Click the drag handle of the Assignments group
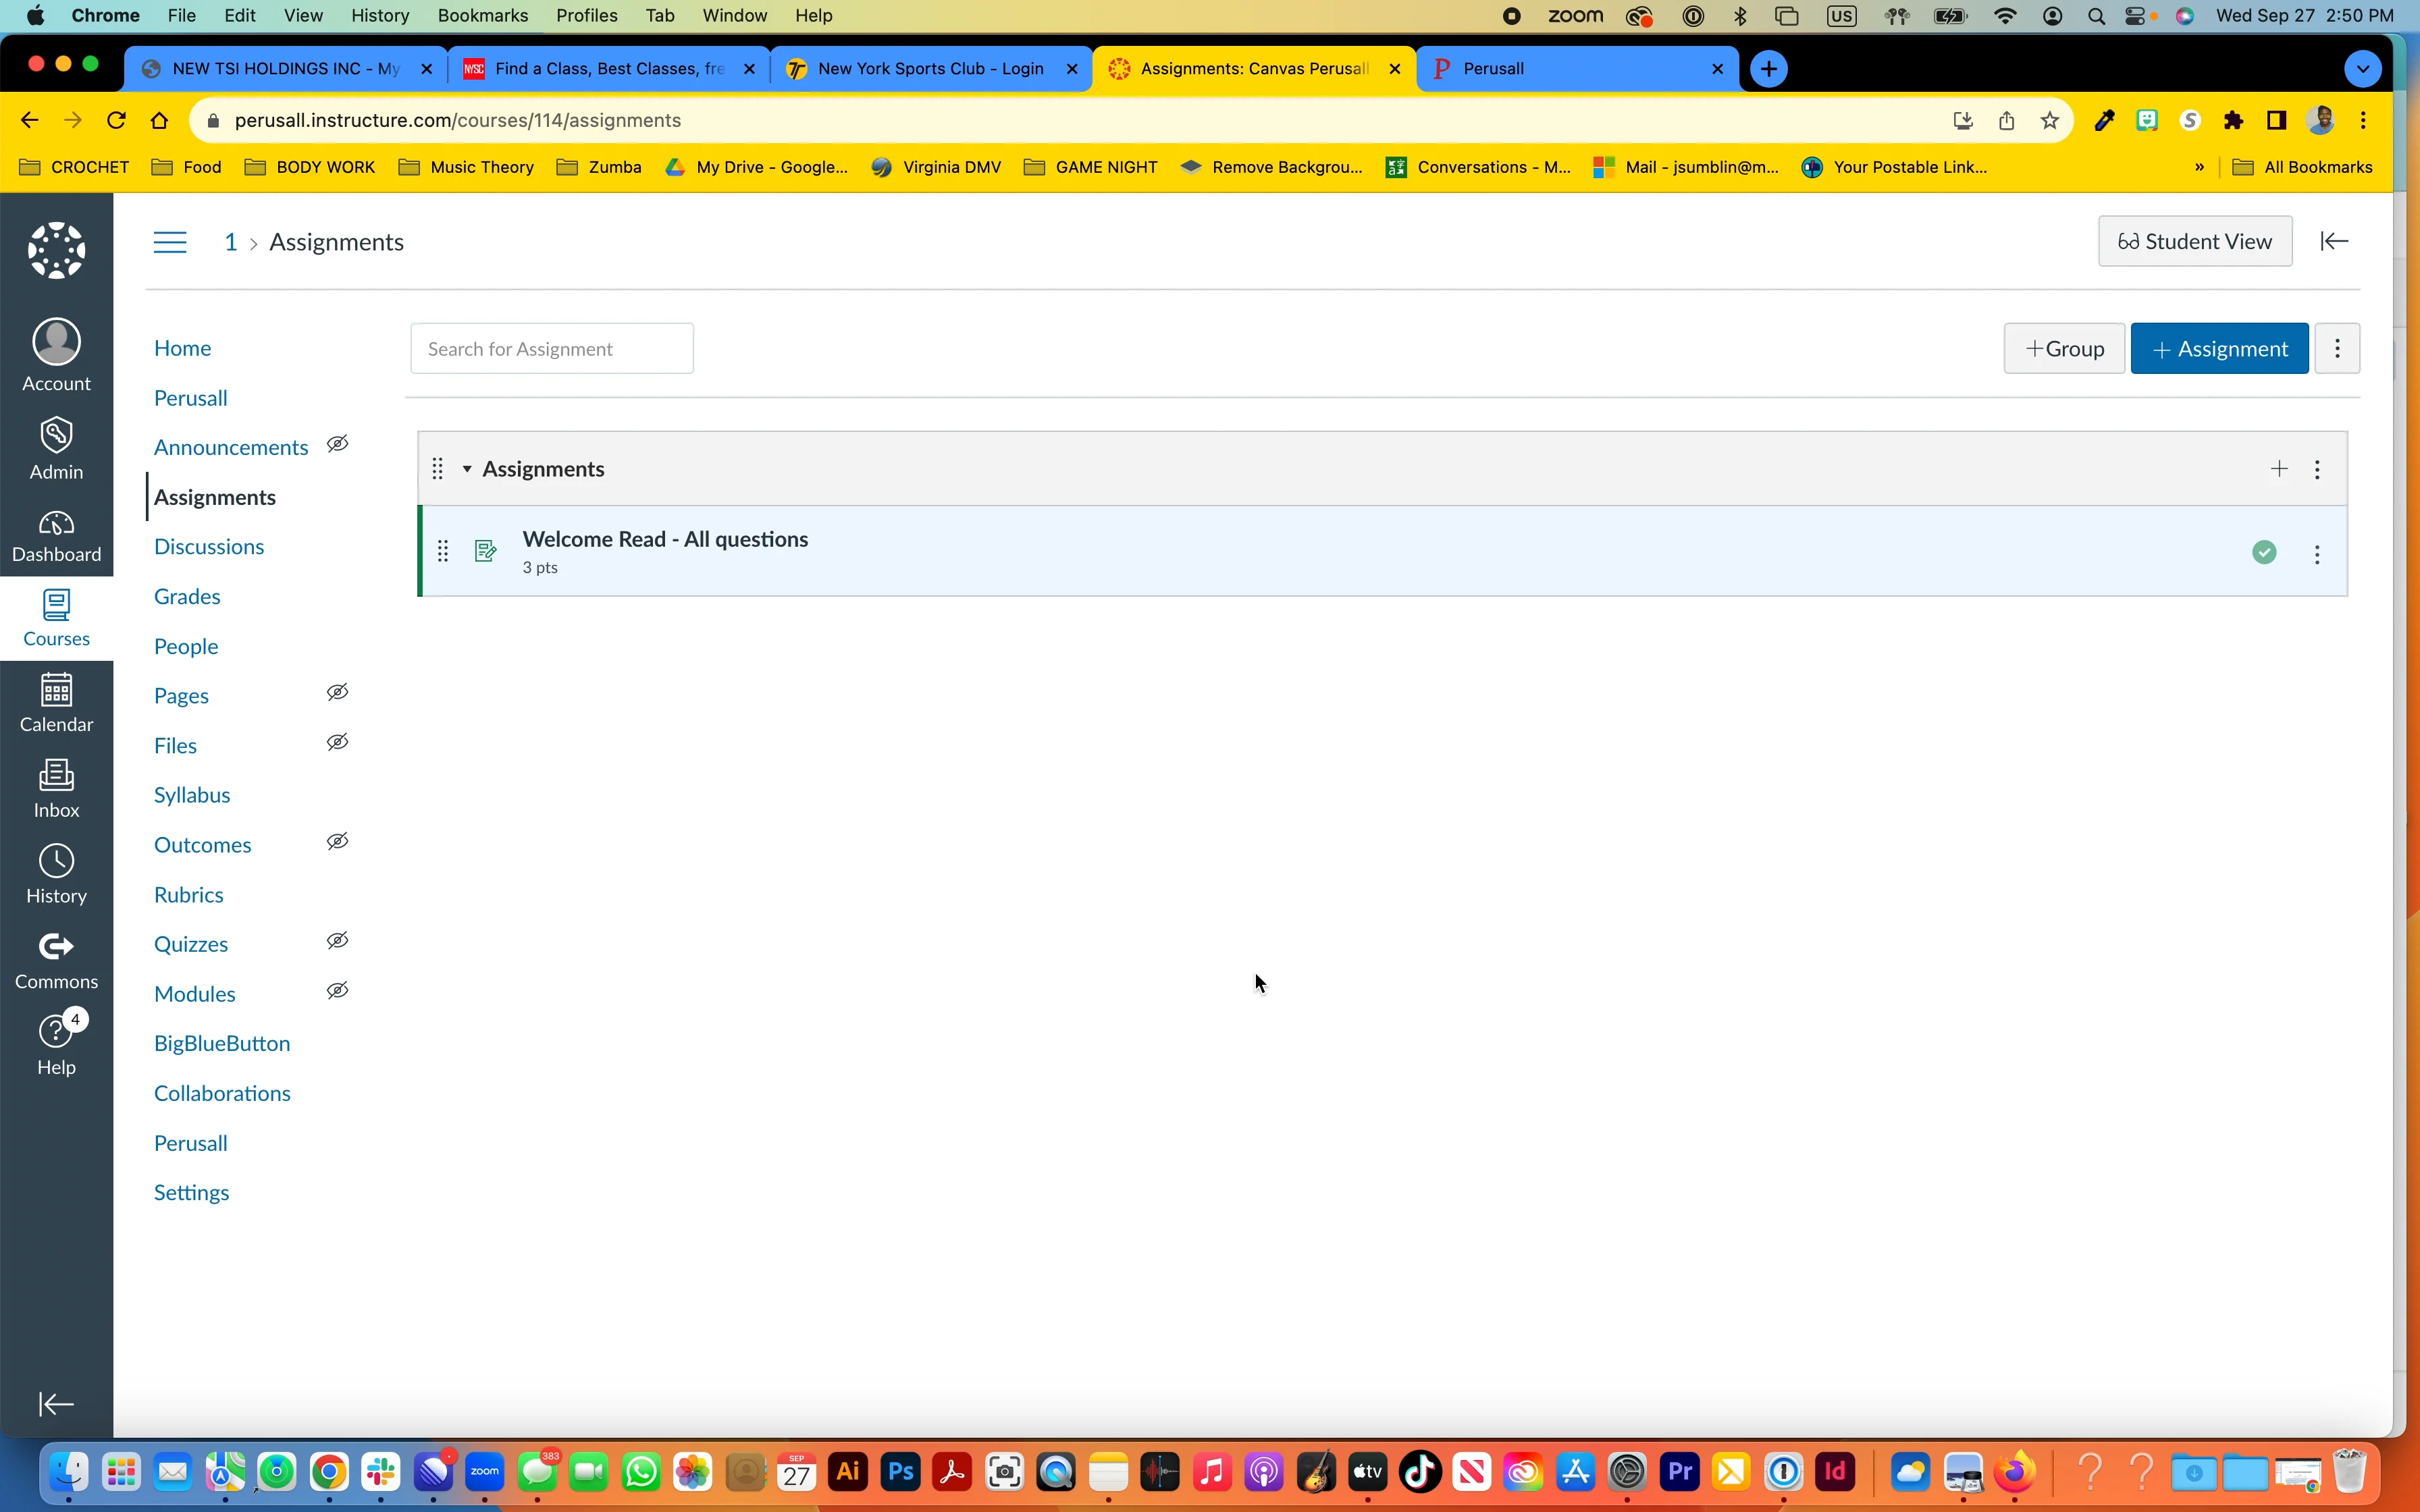 (437, 468)
